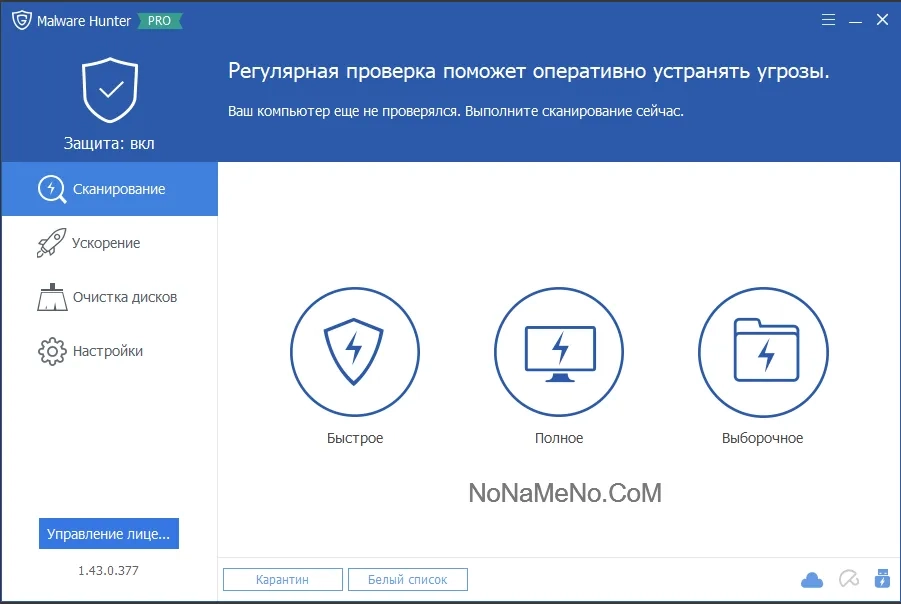Click the large protection shield checkmark icon

click(x=110, y=92)
